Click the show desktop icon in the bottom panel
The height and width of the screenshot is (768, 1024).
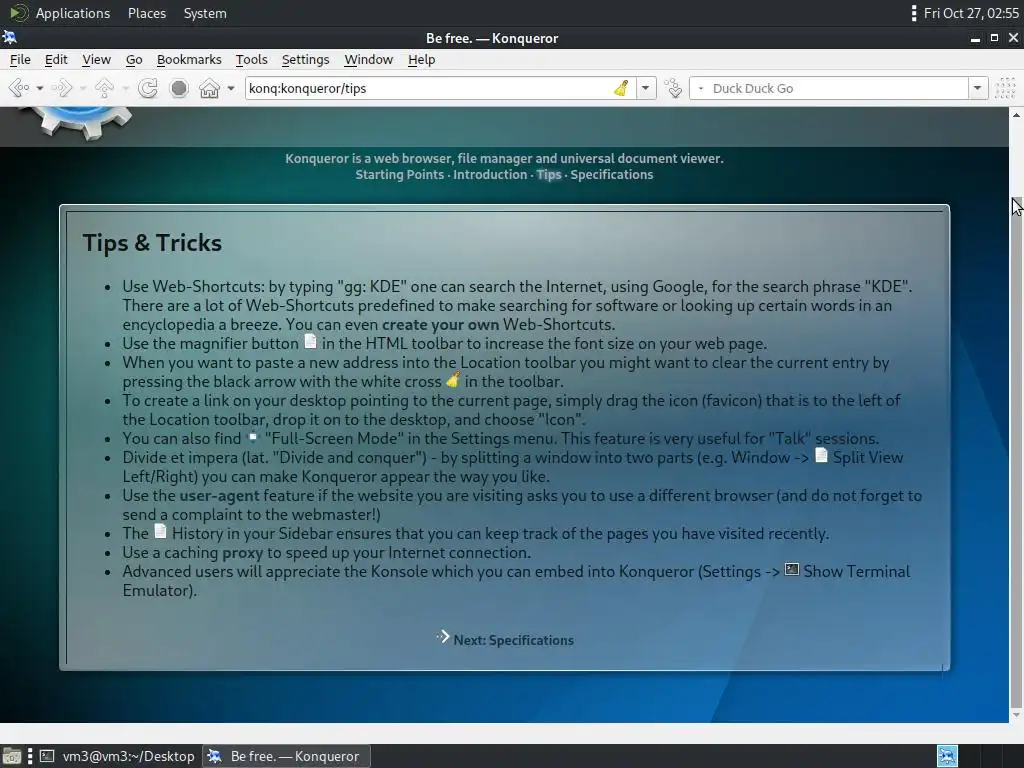click(x=12, y=756)
